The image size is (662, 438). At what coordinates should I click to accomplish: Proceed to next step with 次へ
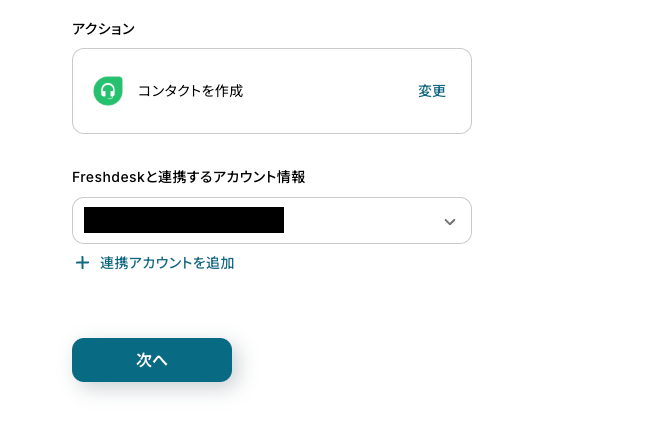click(152, 360)
